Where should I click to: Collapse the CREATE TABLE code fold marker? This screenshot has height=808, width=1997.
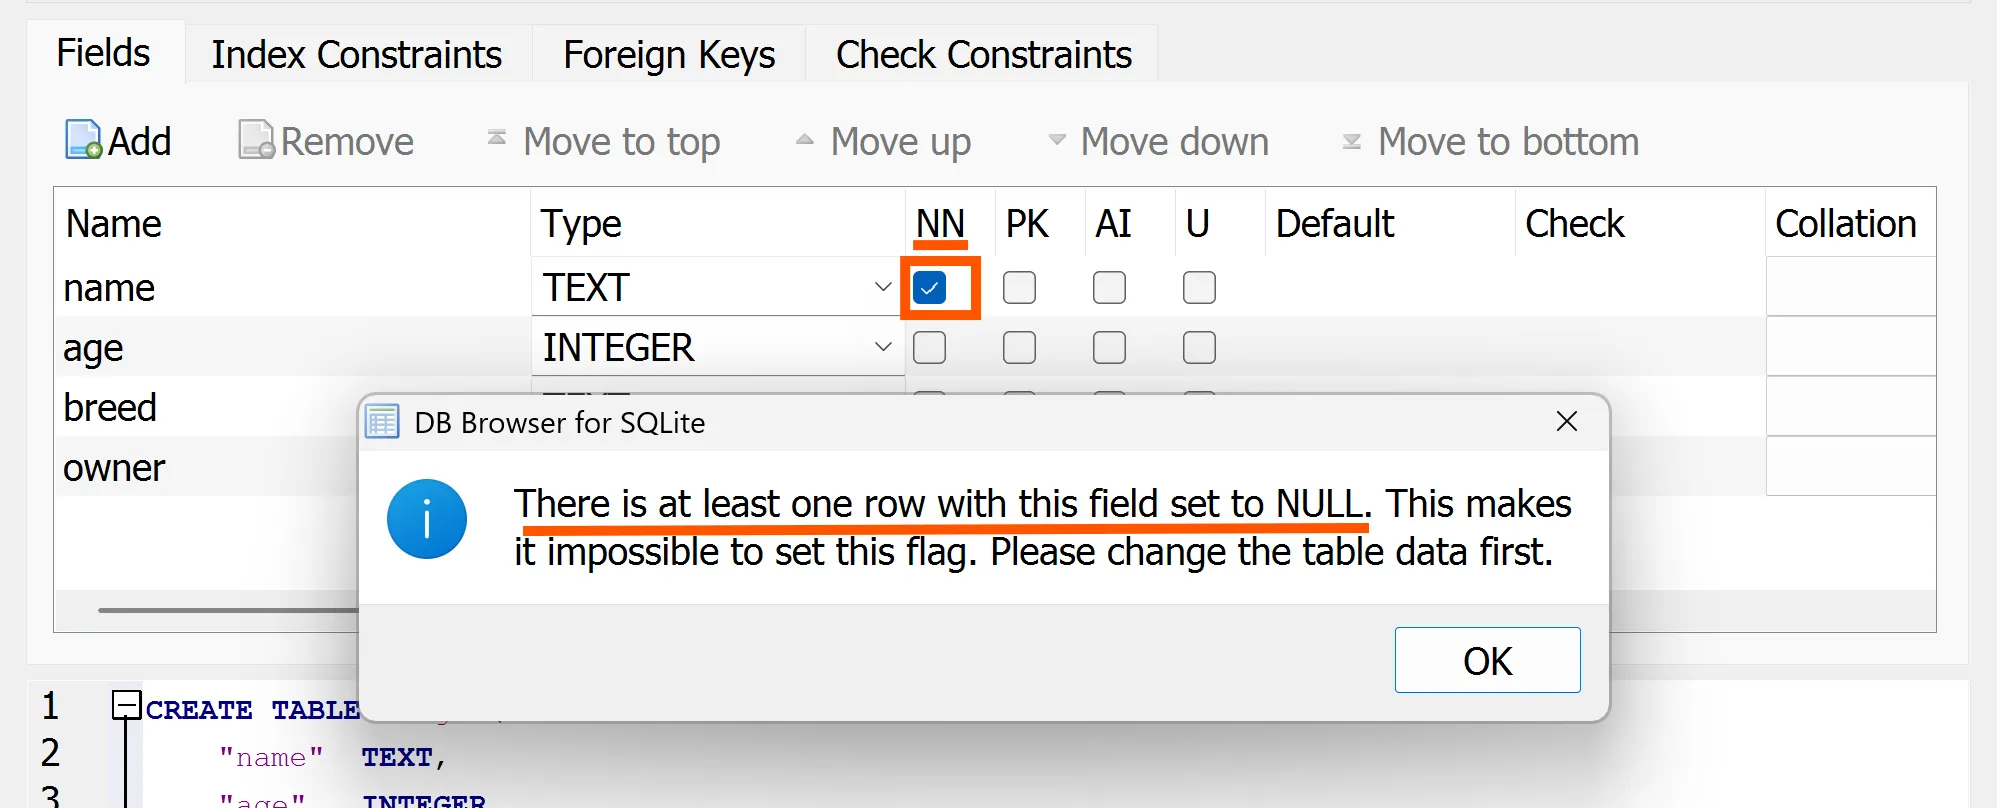pos(126,706)
